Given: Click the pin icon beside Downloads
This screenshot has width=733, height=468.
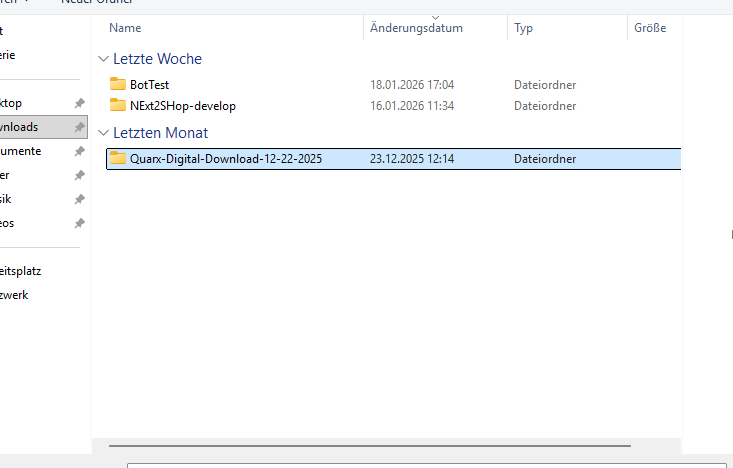Looking at the screenshot, I should 79,128.
